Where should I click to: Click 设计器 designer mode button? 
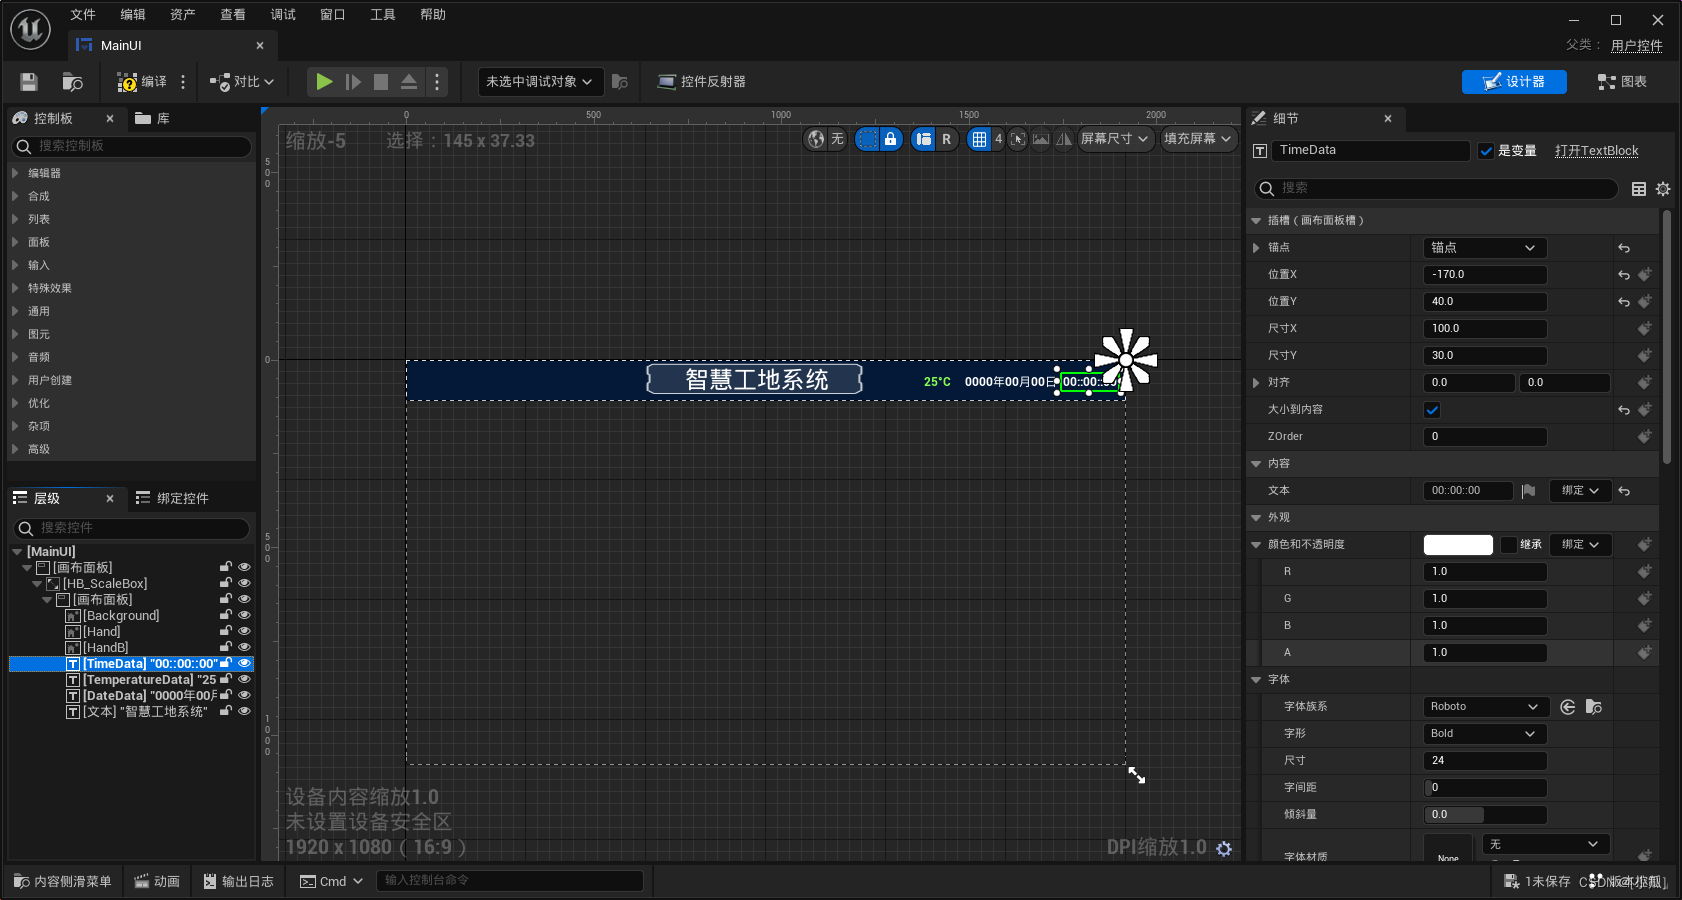tap(1514, 82)
